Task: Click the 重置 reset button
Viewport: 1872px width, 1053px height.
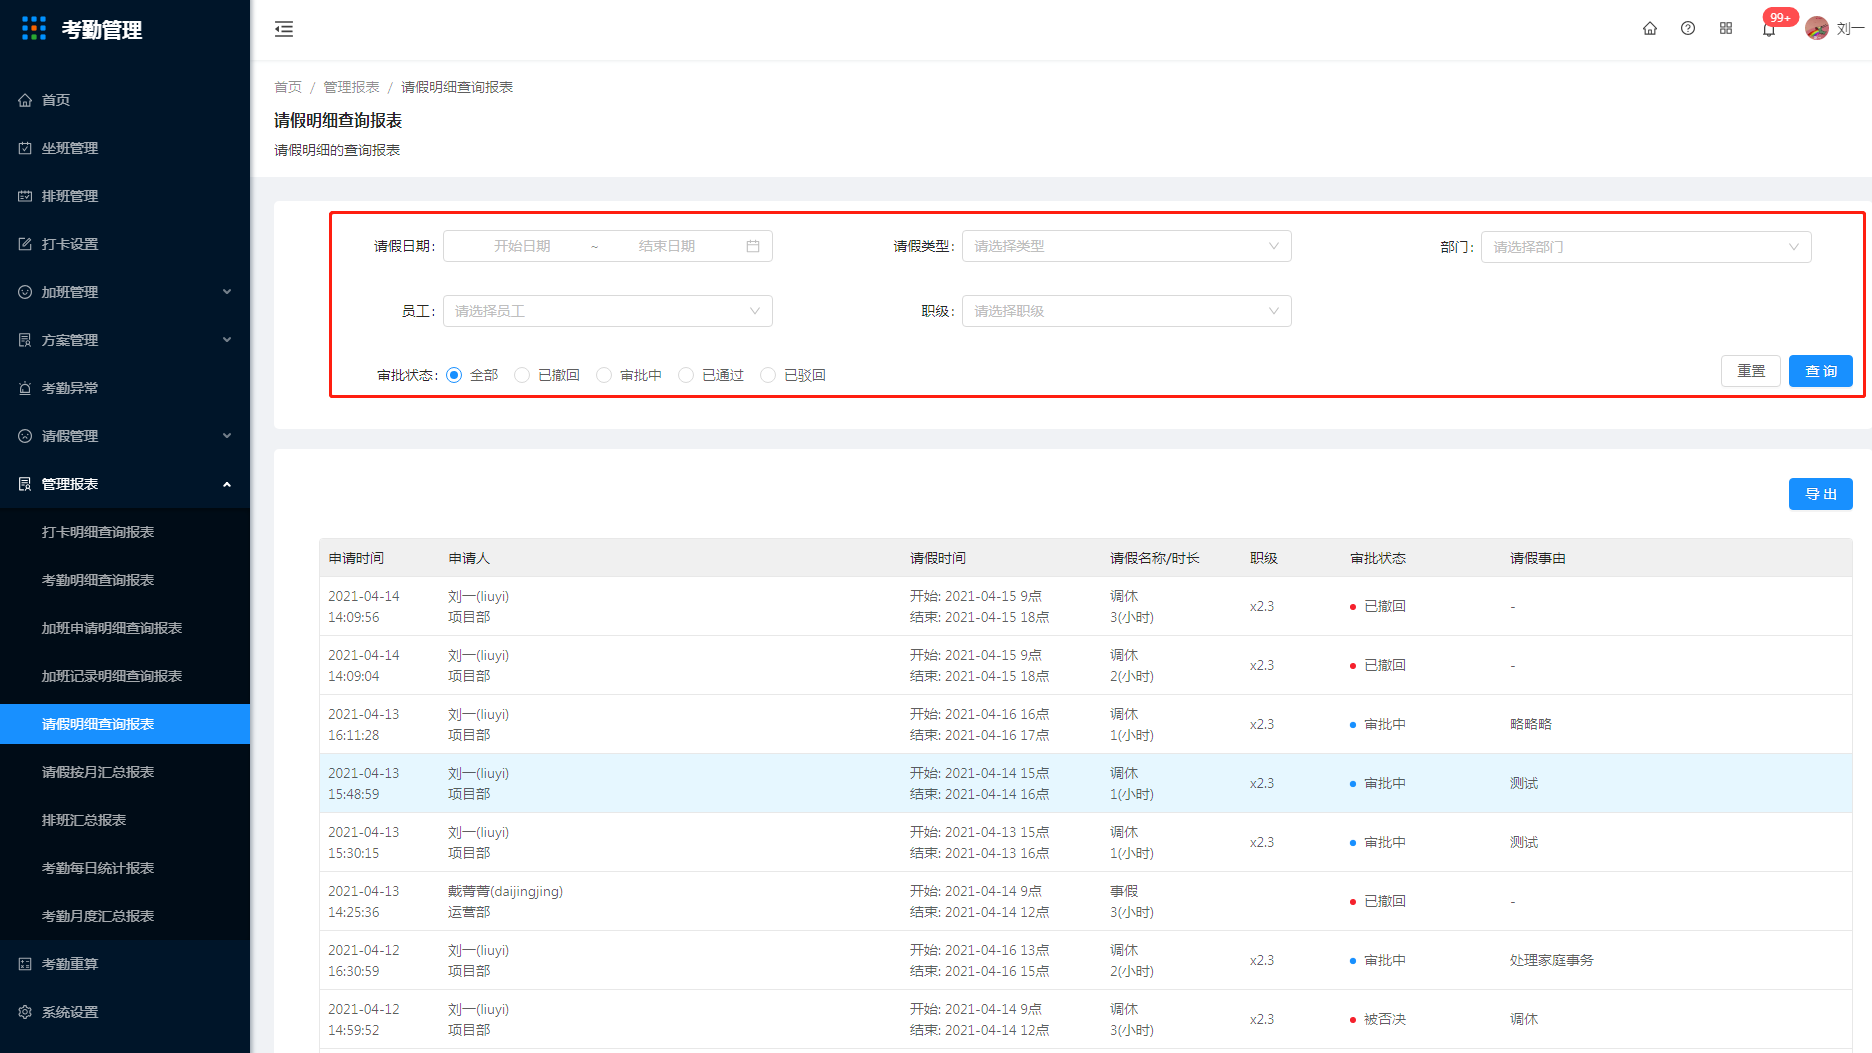Action: (x=1751, y=371)
